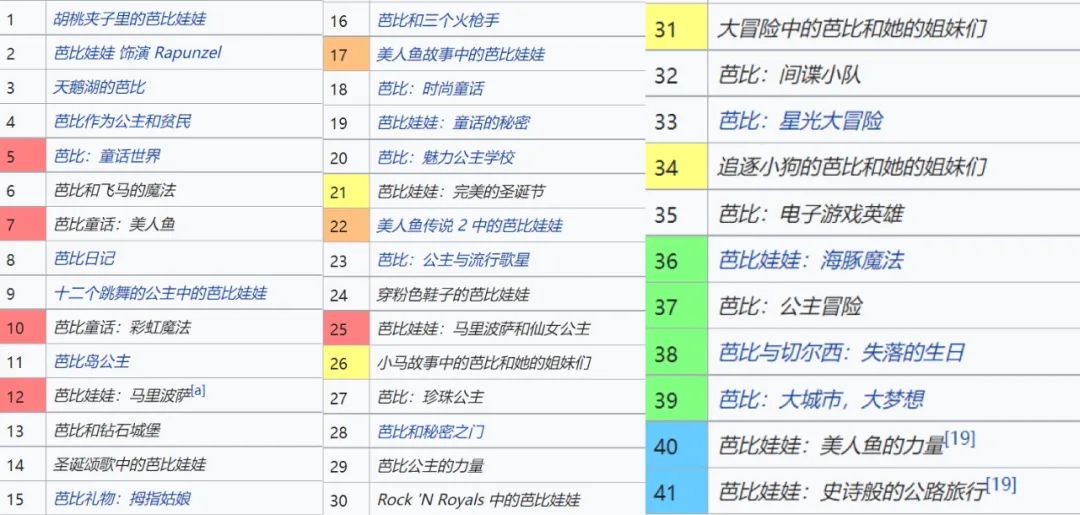Click blue number cell 40

(676, 447)
